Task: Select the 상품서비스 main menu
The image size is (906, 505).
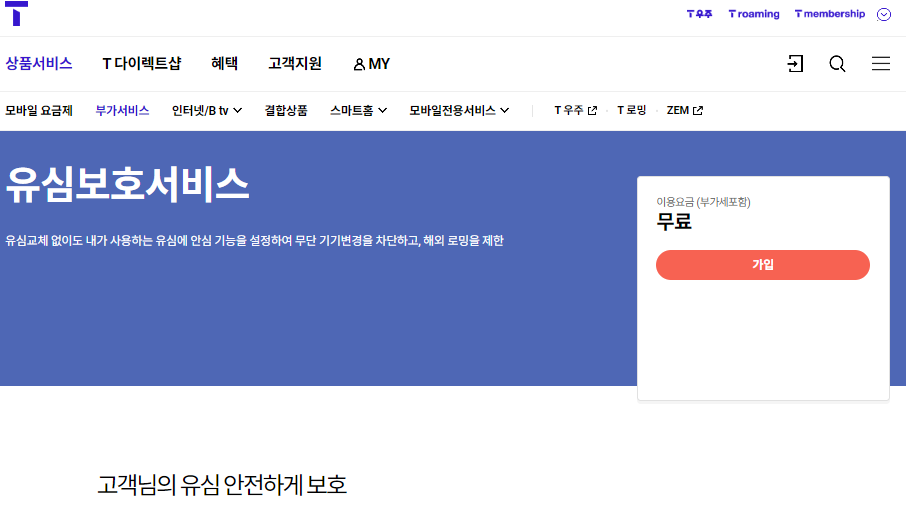Action: (39, 64)
